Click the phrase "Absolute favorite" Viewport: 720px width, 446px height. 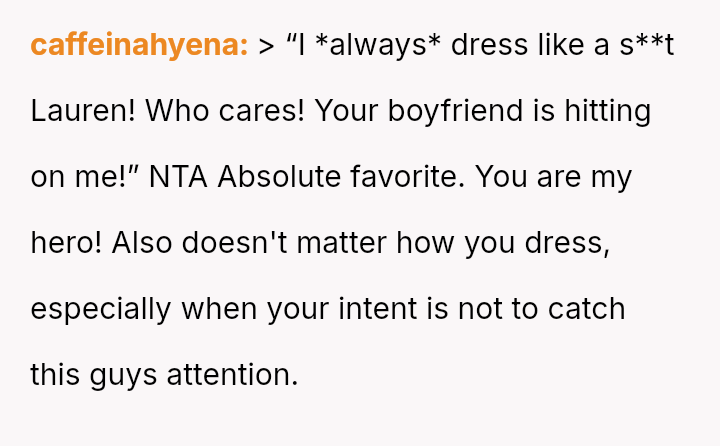coord(340,177)
